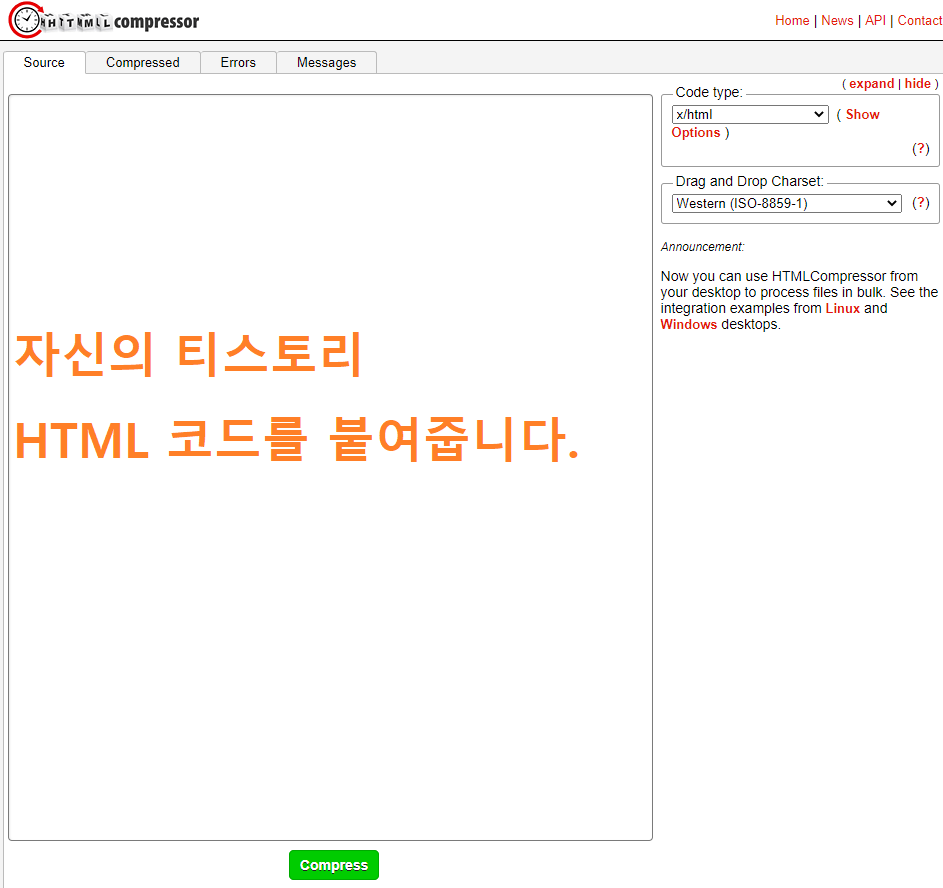This screenshot has width=943, height=888.
Task: Click the Charset help question mark
Action: tap(921, 203)
